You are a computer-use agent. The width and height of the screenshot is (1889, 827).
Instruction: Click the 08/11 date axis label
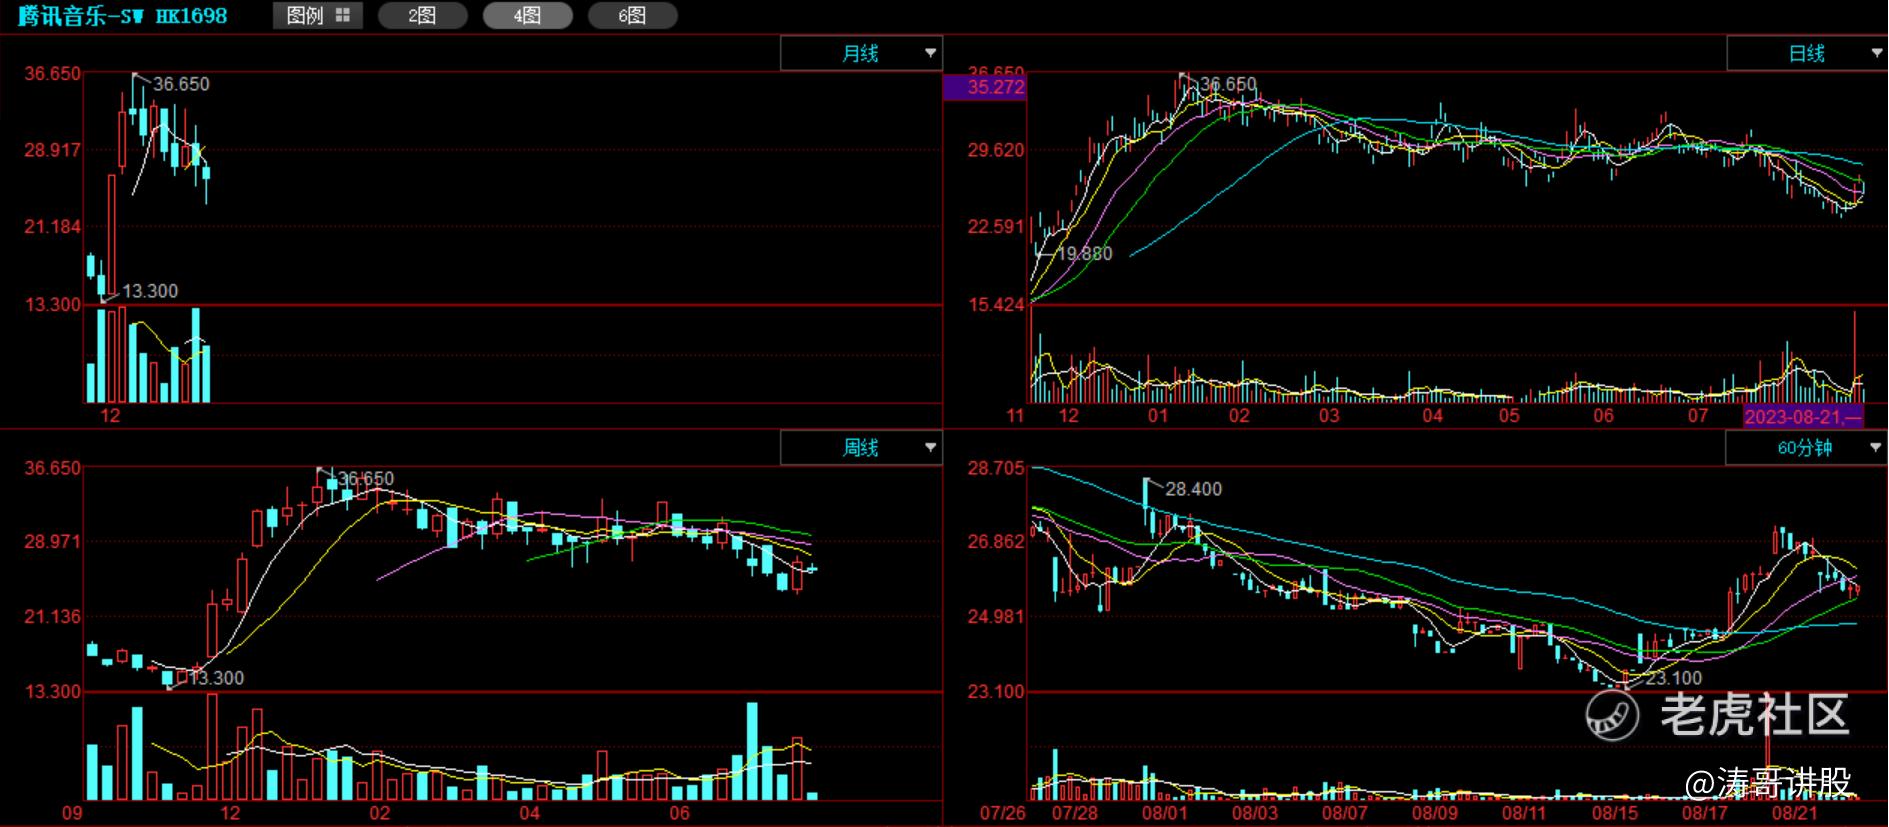(x=1524, y=813)
